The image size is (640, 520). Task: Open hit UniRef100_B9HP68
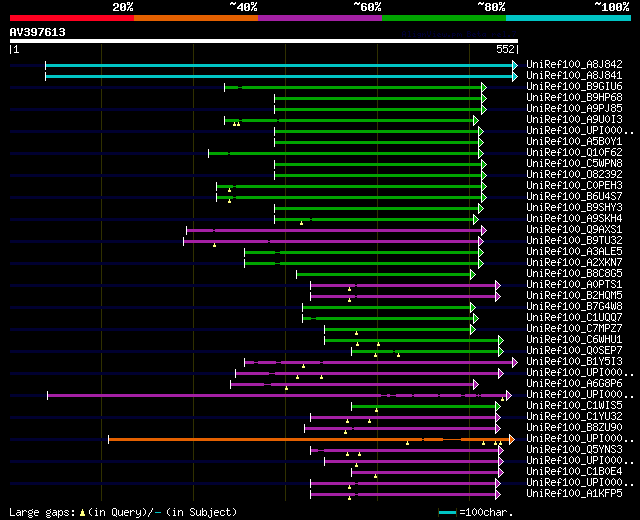[x=574, y=97]
